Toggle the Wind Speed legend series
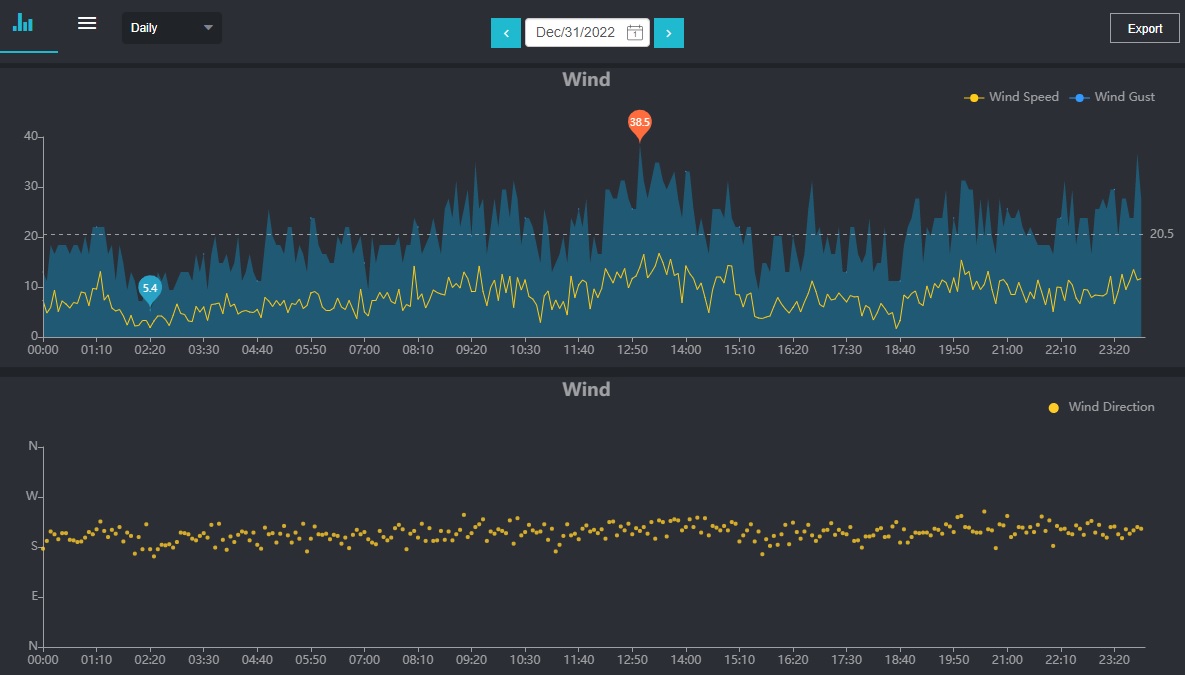The width and height of the screenshot is (1185, 675). 1023,97
